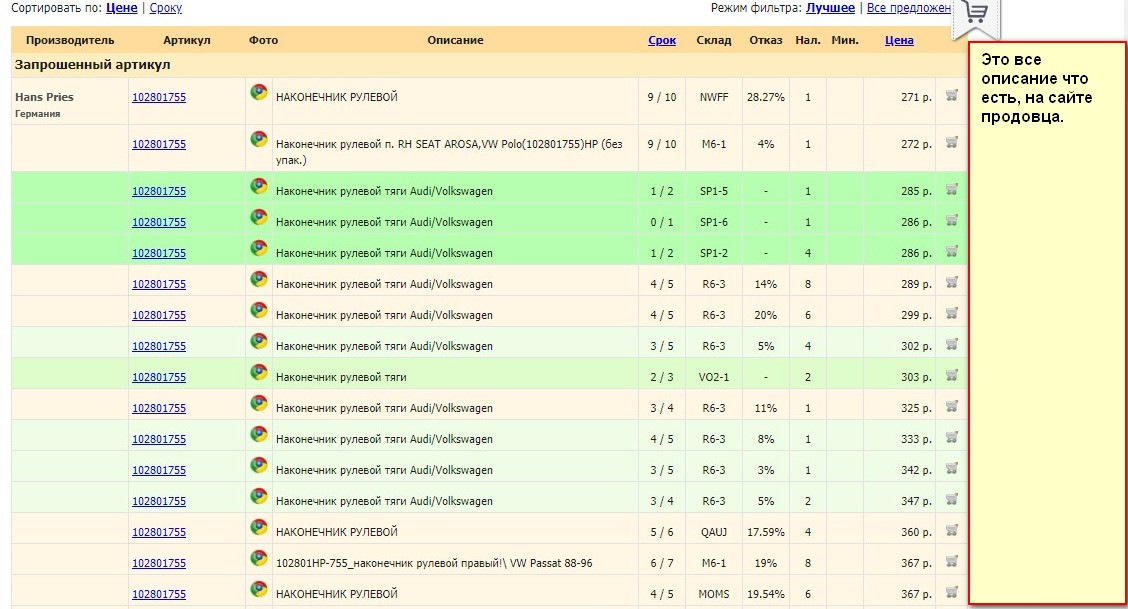Open article 102801755 in the 325 р. row
Viewport: 1128px width, 609px height.
159,408
